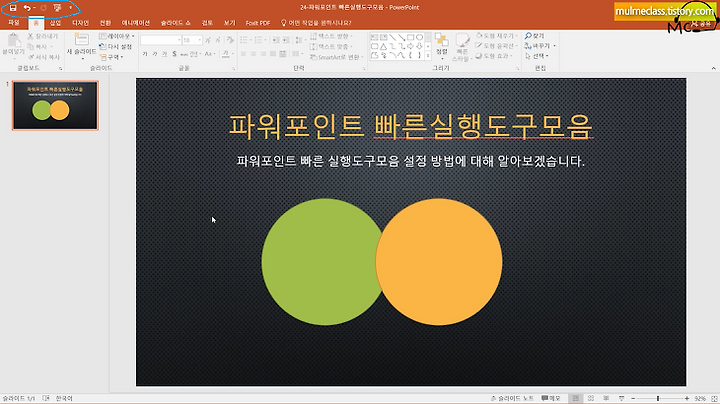Switch to the 검토 (Review) tab
Viewport: 720px width, 404px height.
coord(208,22)
